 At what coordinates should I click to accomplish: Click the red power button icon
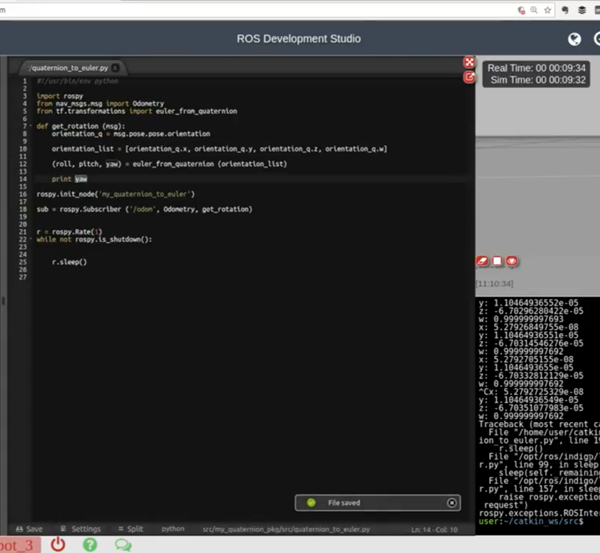(58, 544)
